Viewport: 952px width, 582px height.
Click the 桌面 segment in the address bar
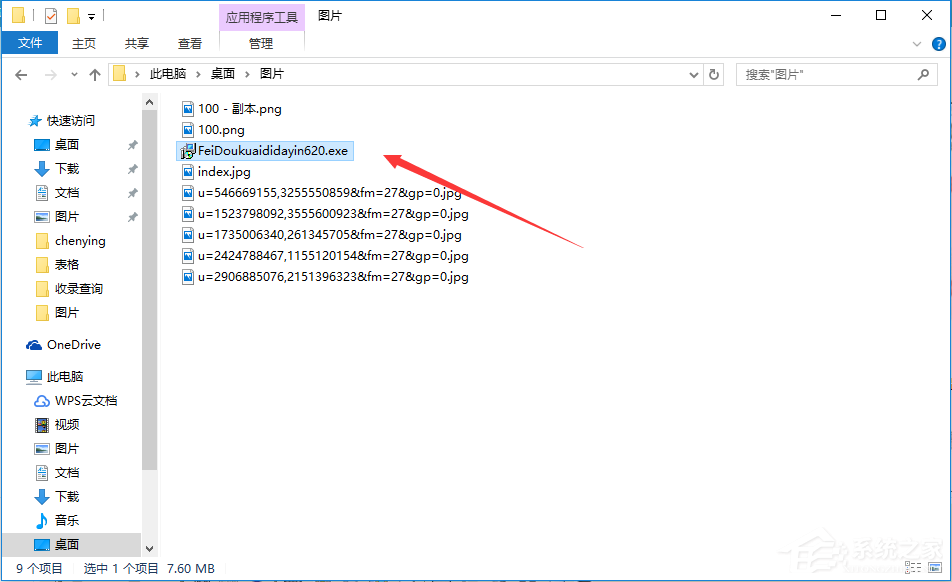222,74
